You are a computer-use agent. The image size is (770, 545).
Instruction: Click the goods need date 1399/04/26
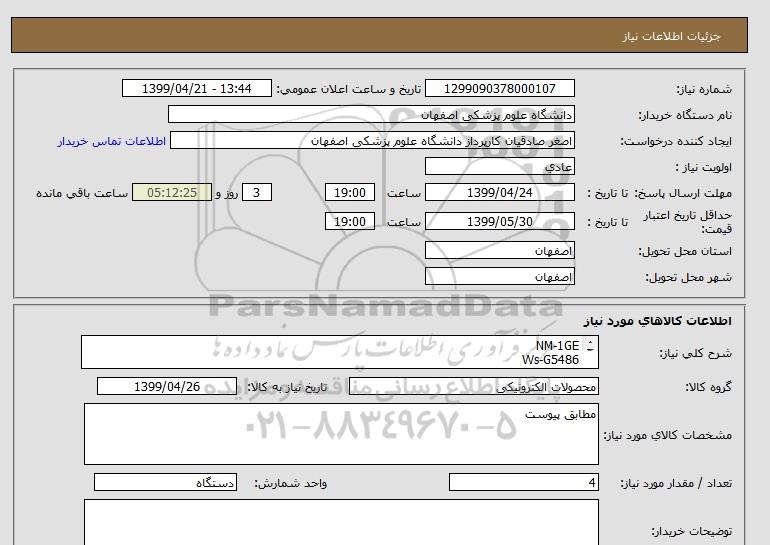(167, 386)
